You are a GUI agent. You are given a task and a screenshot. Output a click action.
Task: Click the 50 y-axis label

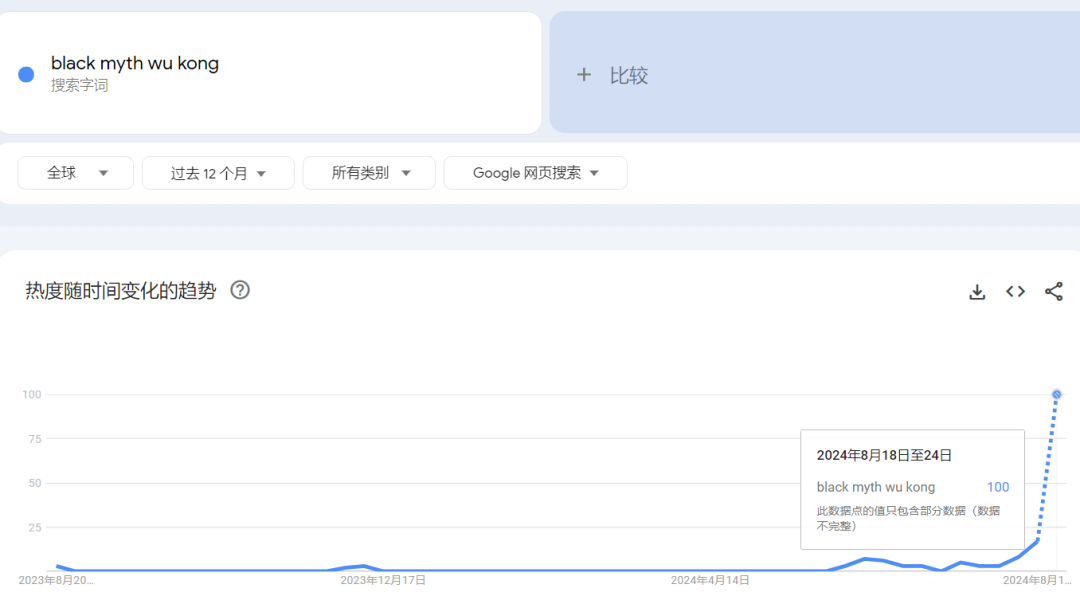tap(34, 483)
